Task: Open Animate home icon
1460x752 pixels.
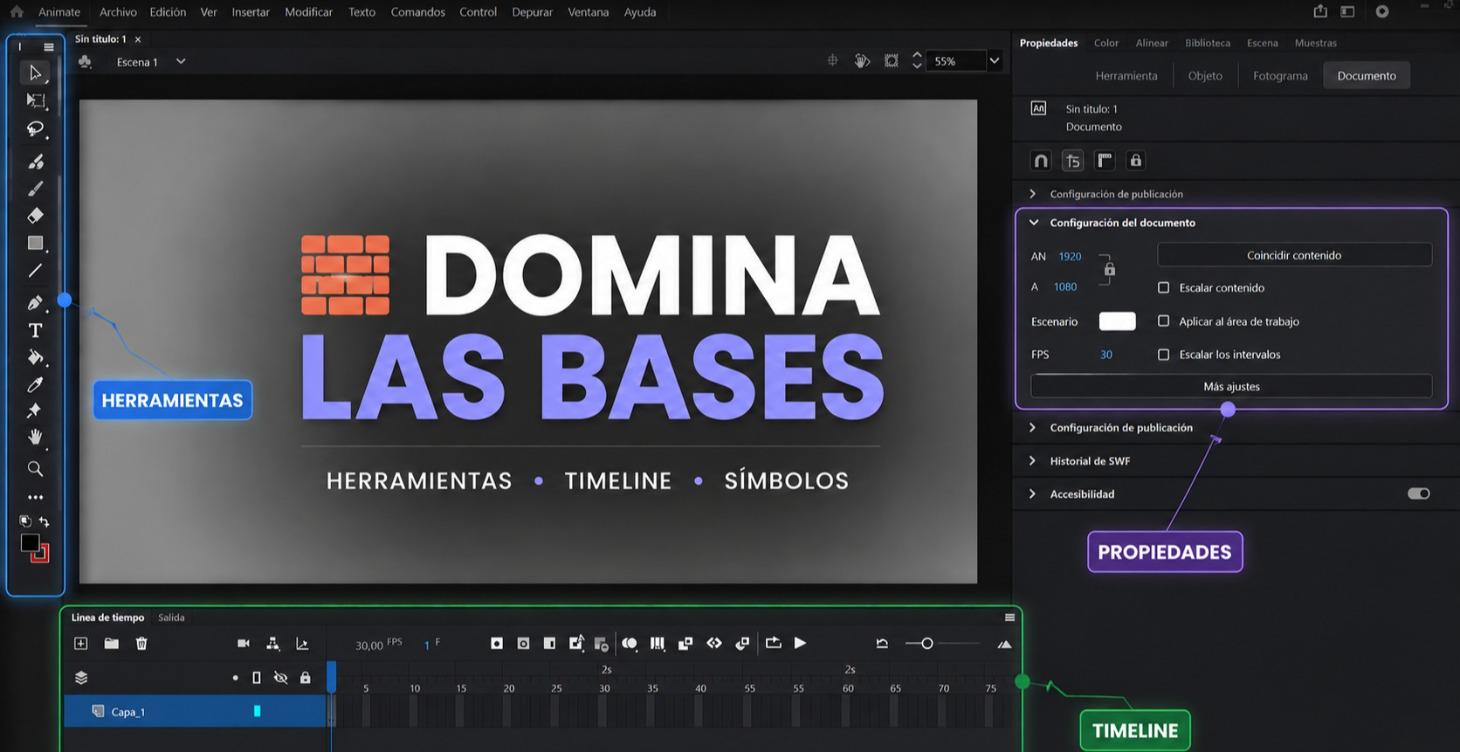Action: point(16,12)
